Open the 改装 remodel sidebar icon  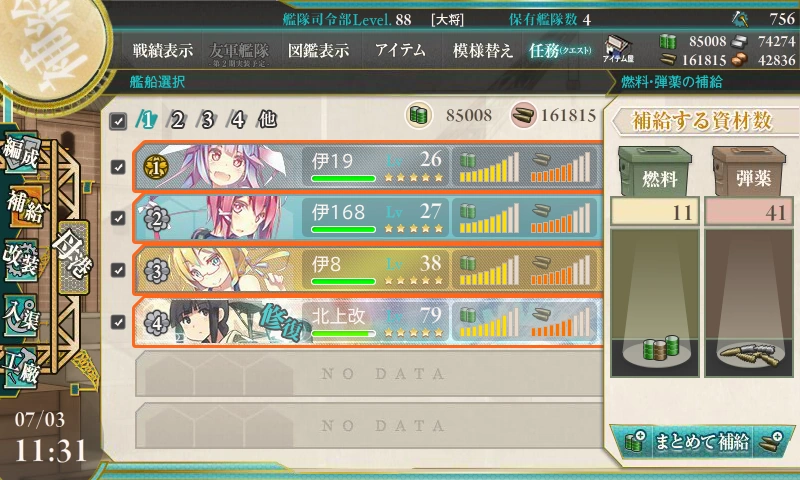21,259
